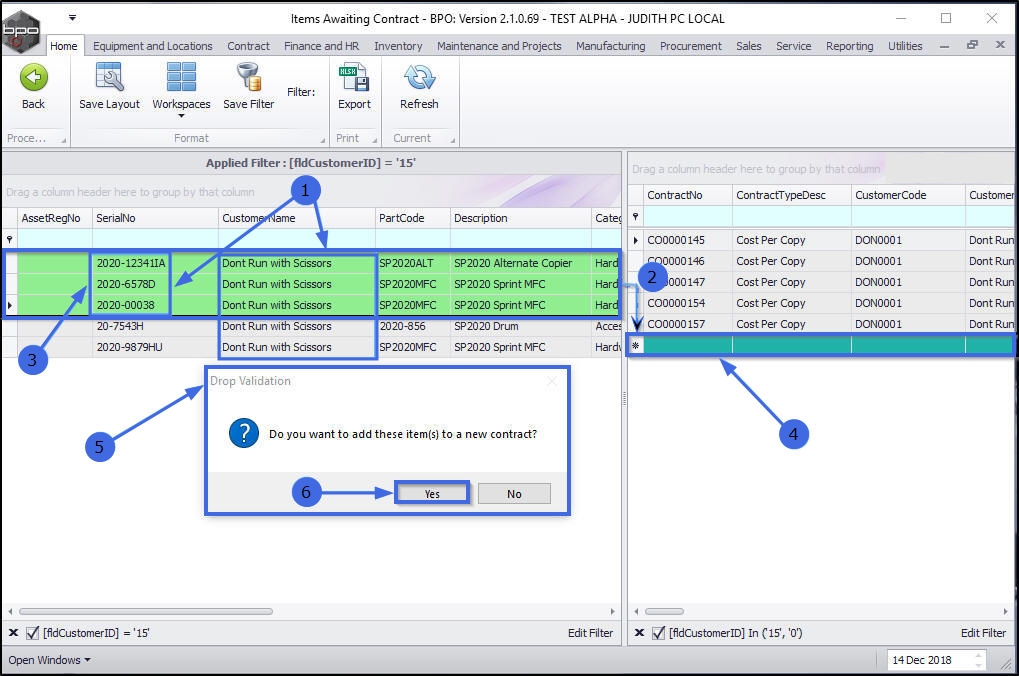Viewport: 1019px width, 676px height.
Task: Click the left grid horizontal scrollbar
Action: [x=146, y=611]
